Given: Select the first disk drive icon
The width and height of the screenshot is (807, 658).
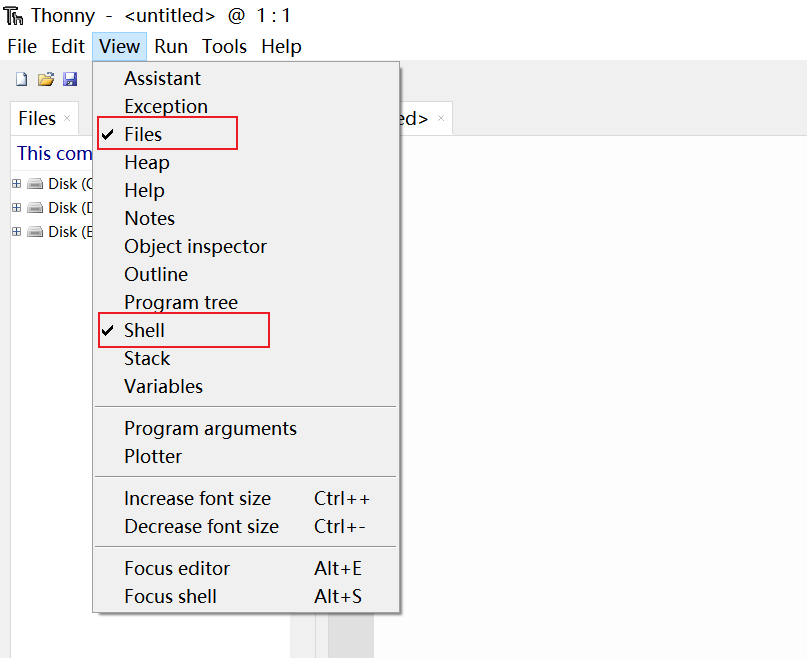Looking at the screenshot, I should (x=36, y=184).
